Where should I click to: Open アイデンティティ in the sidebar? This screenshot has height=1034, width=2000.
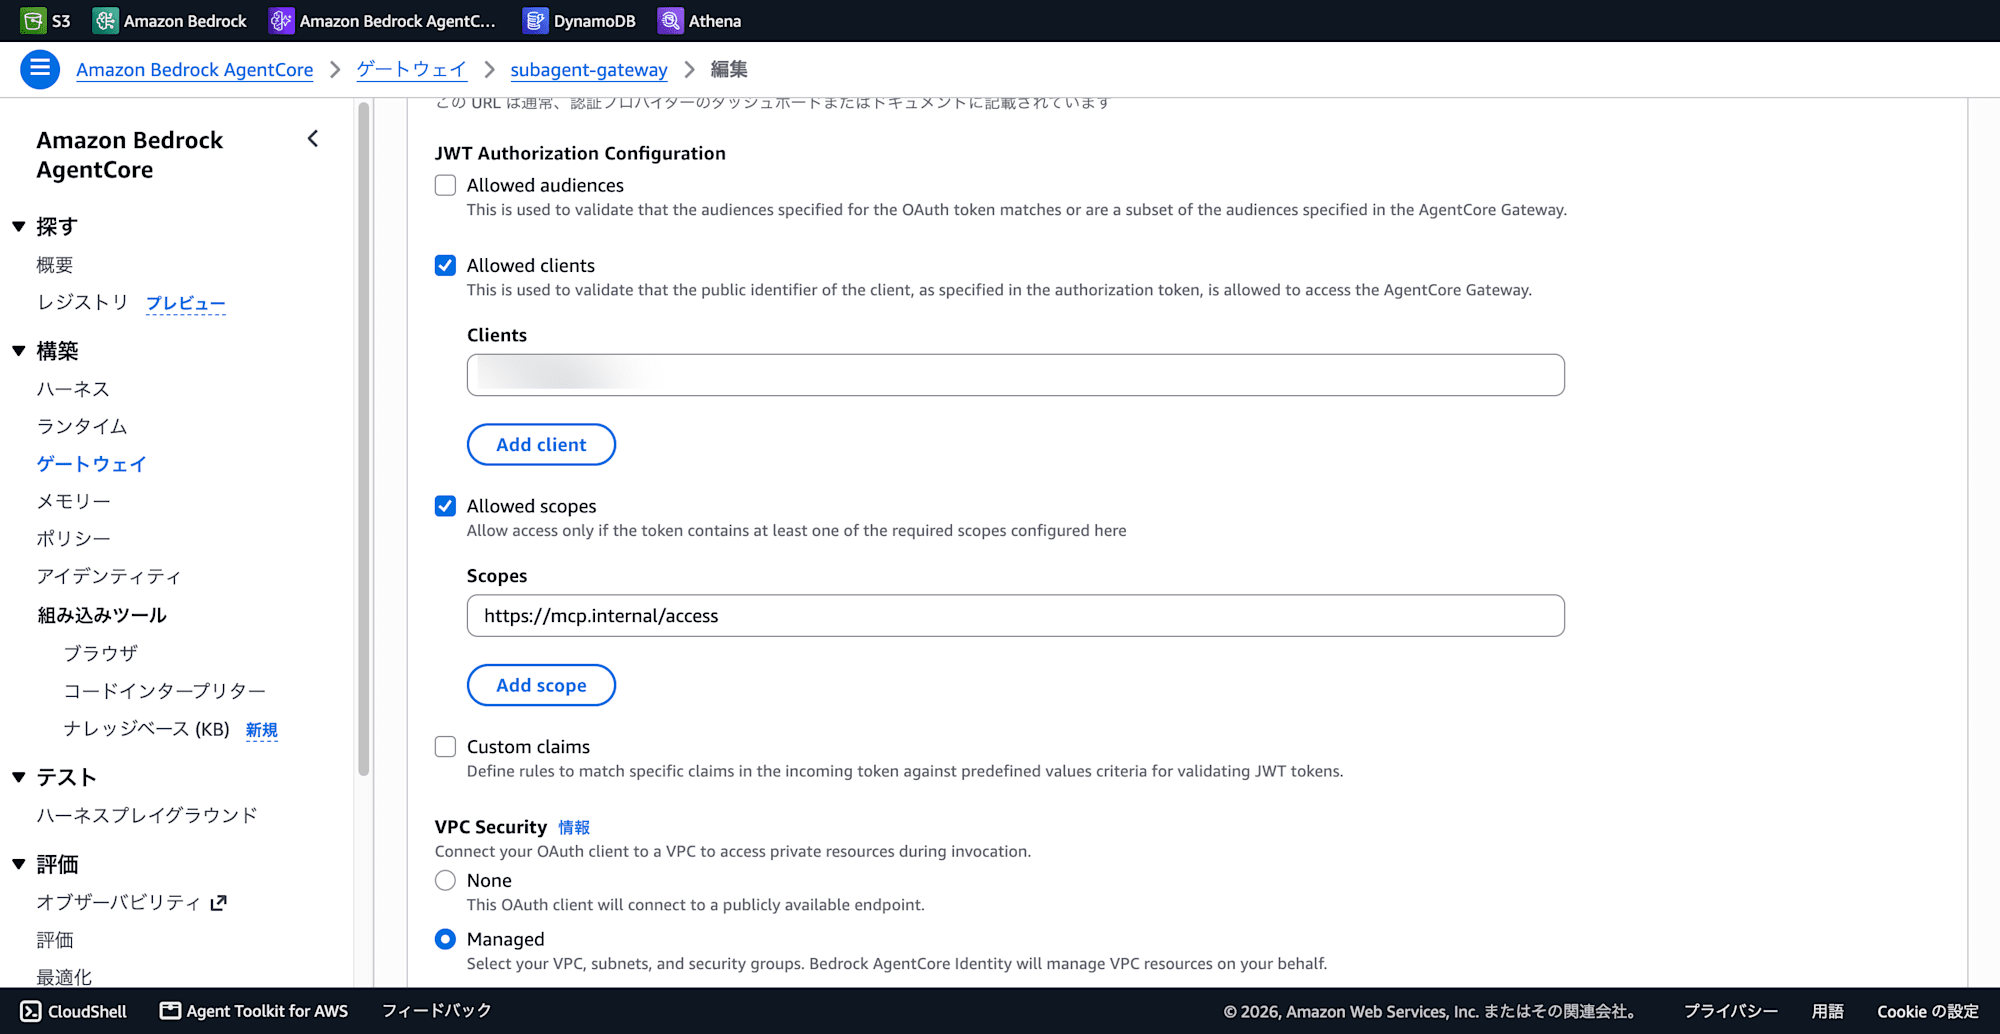109,576
